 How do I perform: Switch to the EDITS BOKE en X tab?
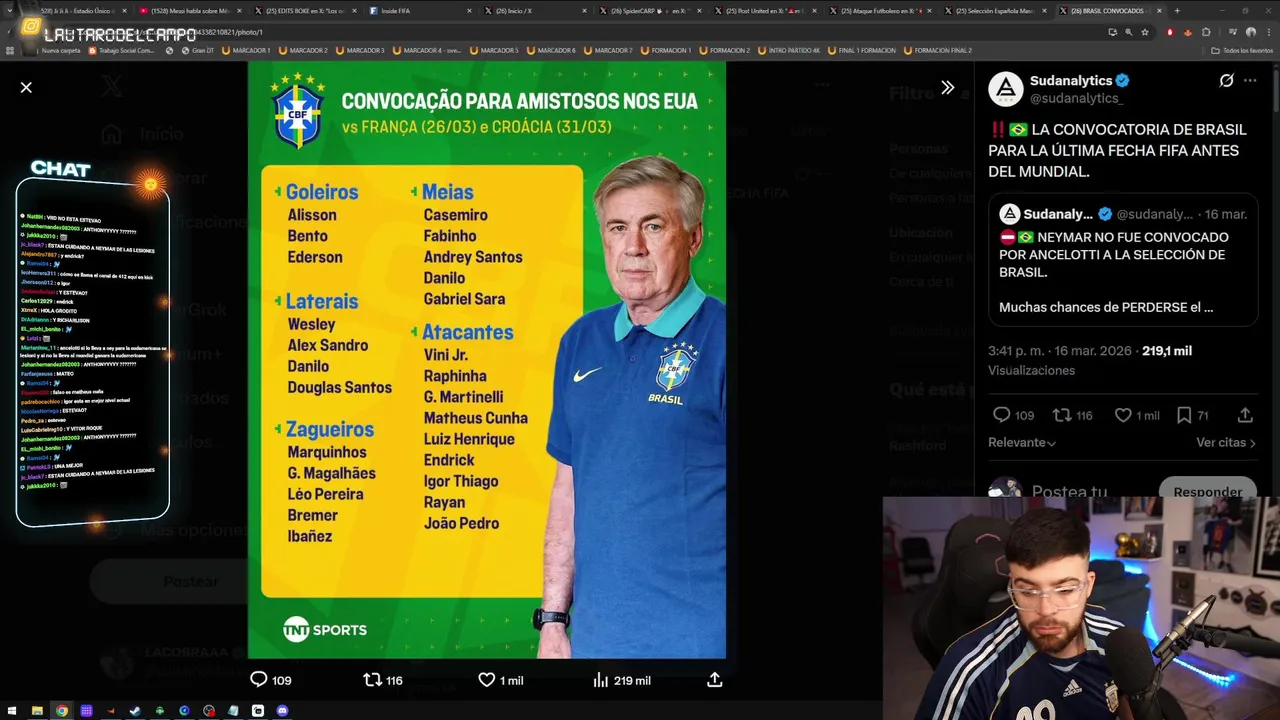tap(305, 11)
